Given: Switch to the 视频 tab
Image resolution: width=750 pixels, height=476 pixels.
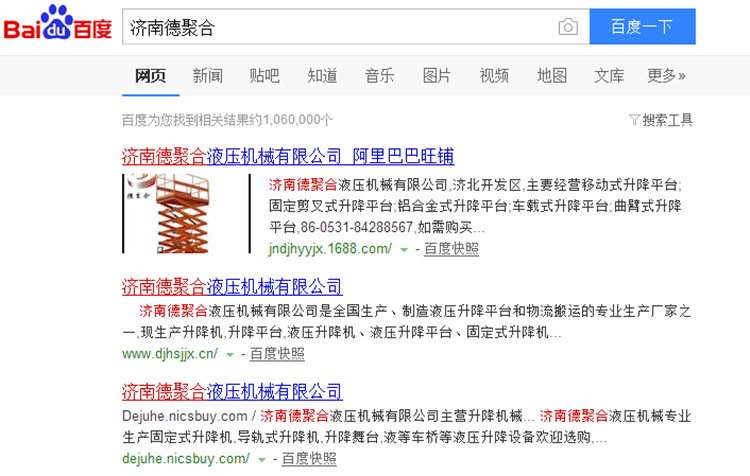Looking at the screenshot, I should pyautogui.click(x=494, y=76).
